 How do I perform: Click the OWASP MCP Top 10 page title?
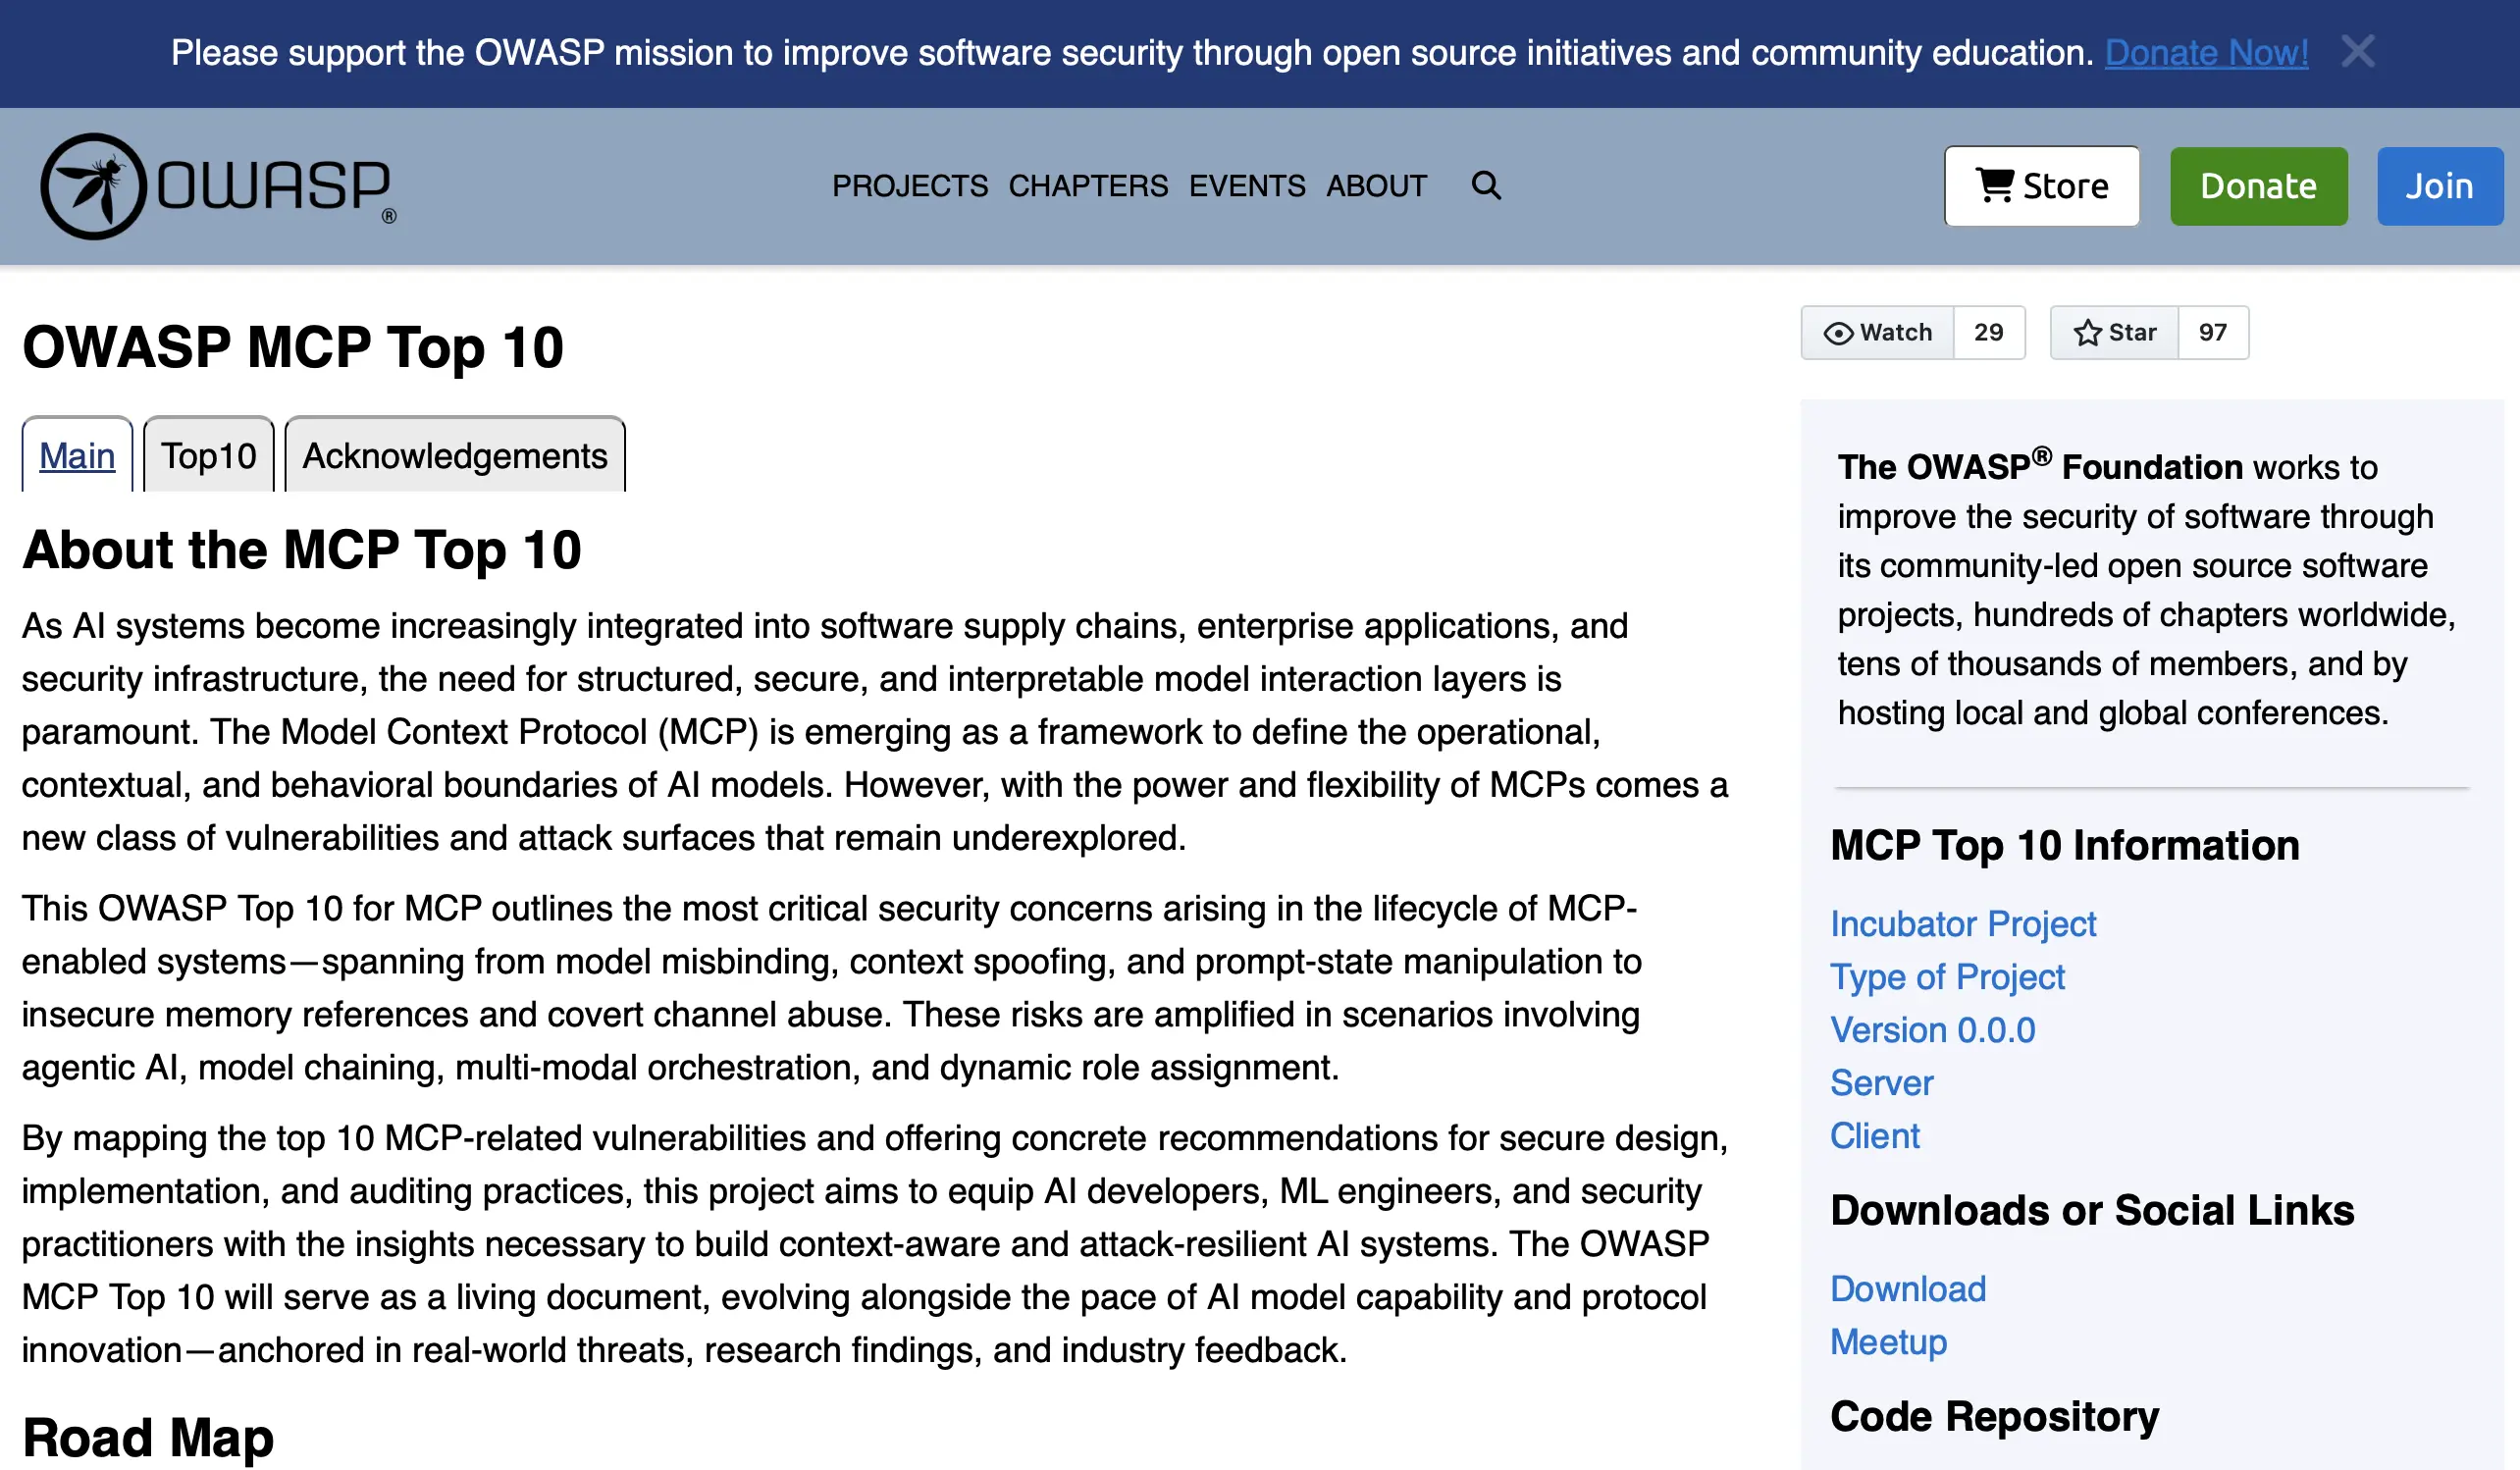pyautogui.click(x=293, y=347)
